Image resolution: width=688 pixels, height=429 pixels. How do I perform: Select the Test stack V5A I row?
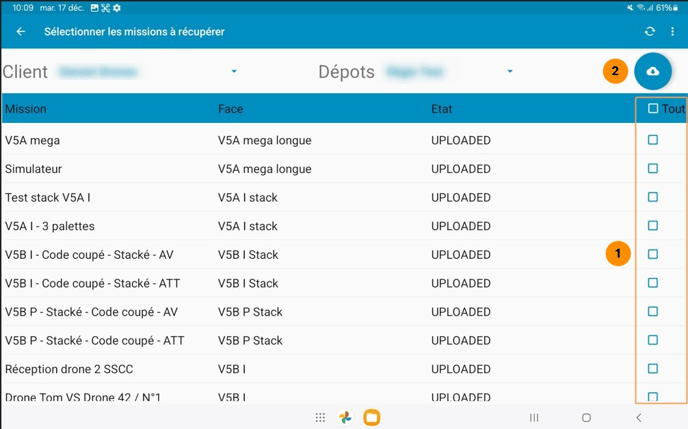48,198
